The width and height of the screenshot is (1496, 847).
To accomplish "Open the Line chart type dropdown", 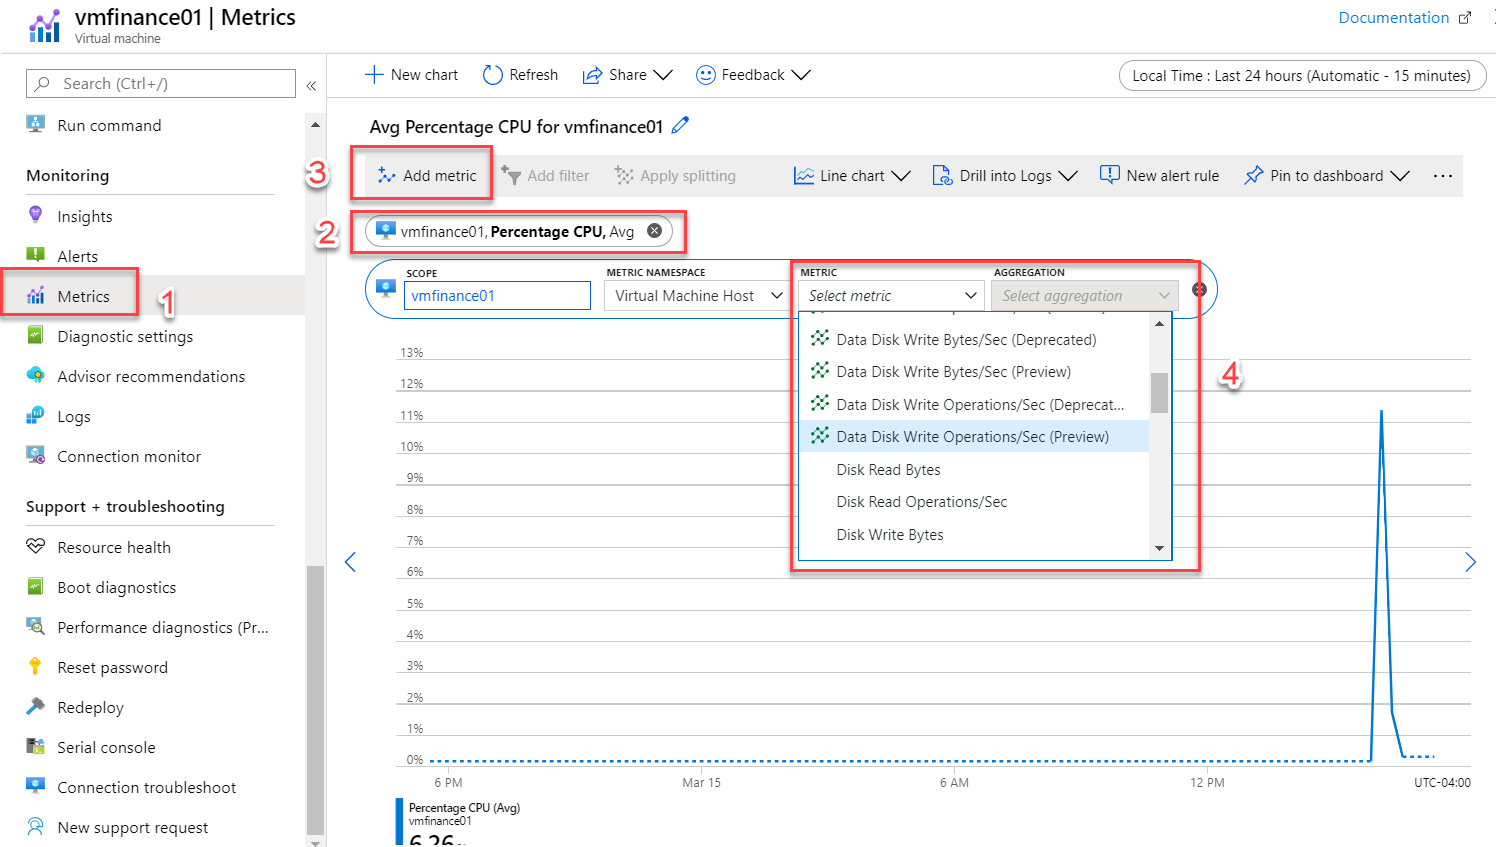I will coord(852,176).
